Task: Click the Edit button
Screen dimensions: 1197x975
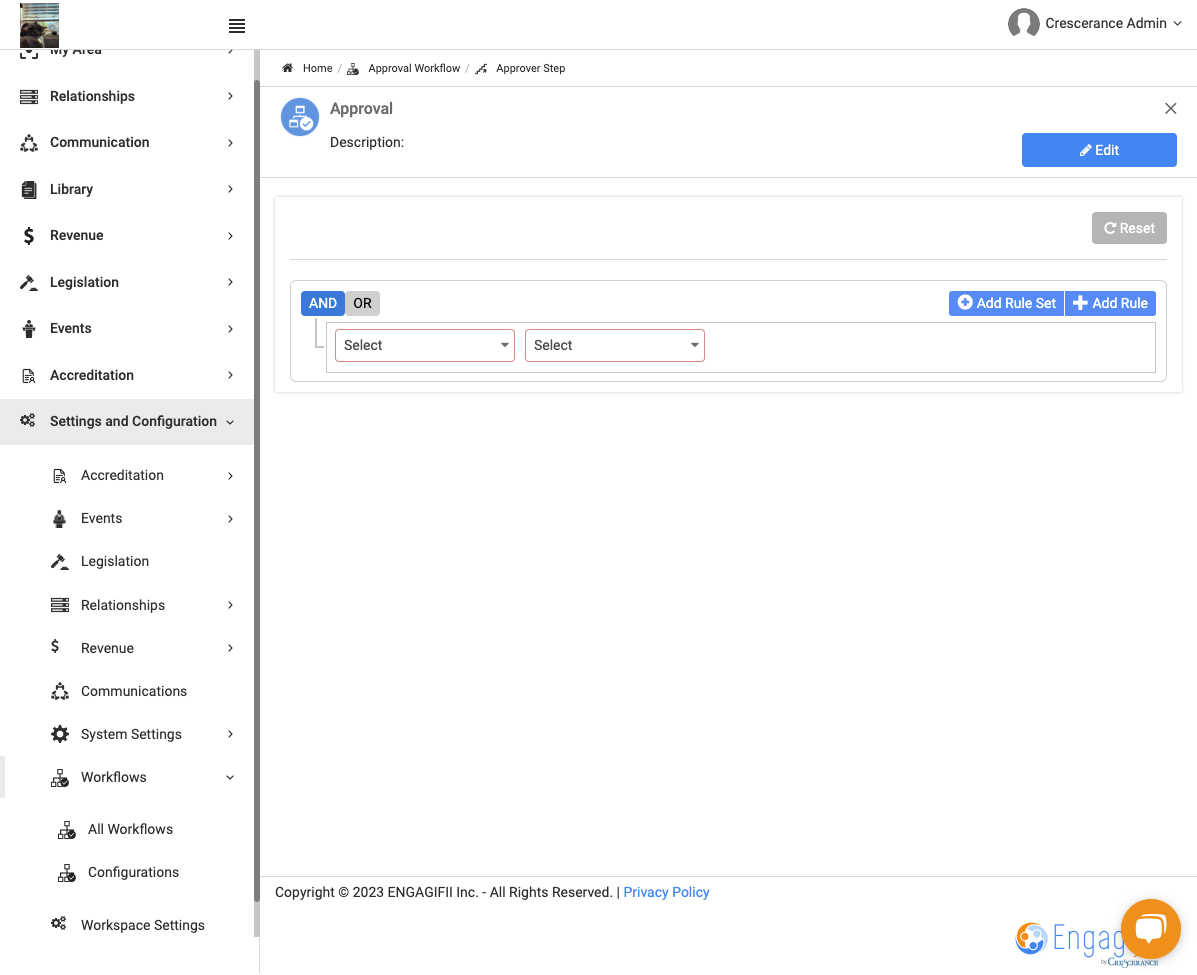Action: (1099, 150)
